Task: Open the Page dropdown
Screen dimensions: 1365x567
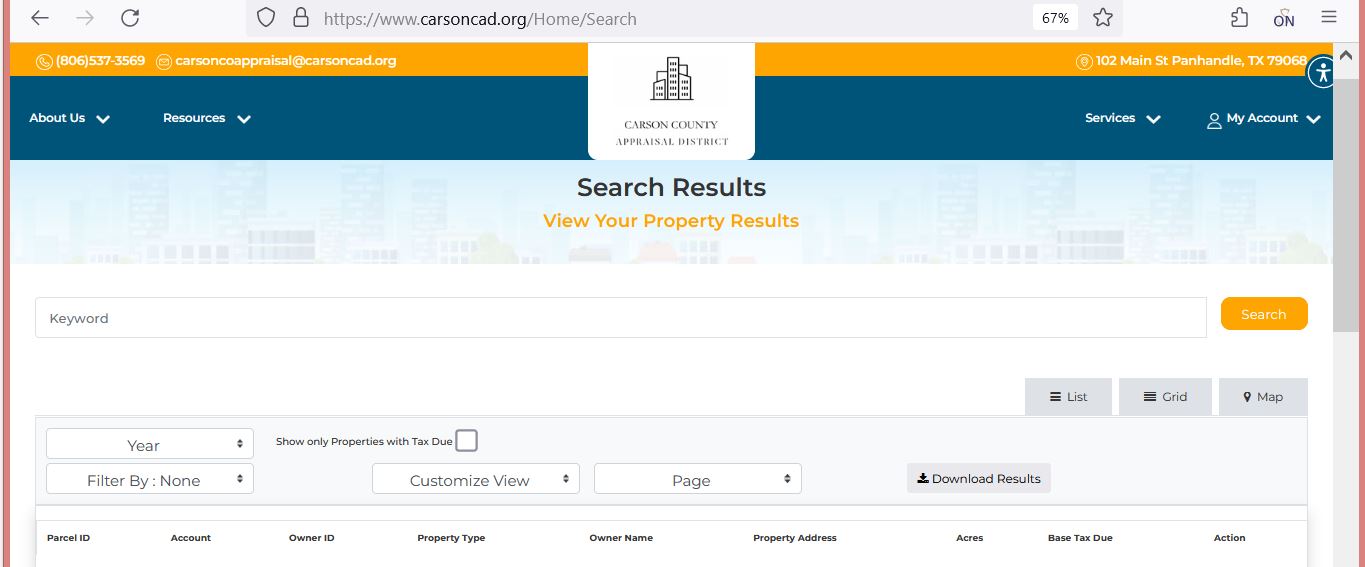Action: point(698,480)
